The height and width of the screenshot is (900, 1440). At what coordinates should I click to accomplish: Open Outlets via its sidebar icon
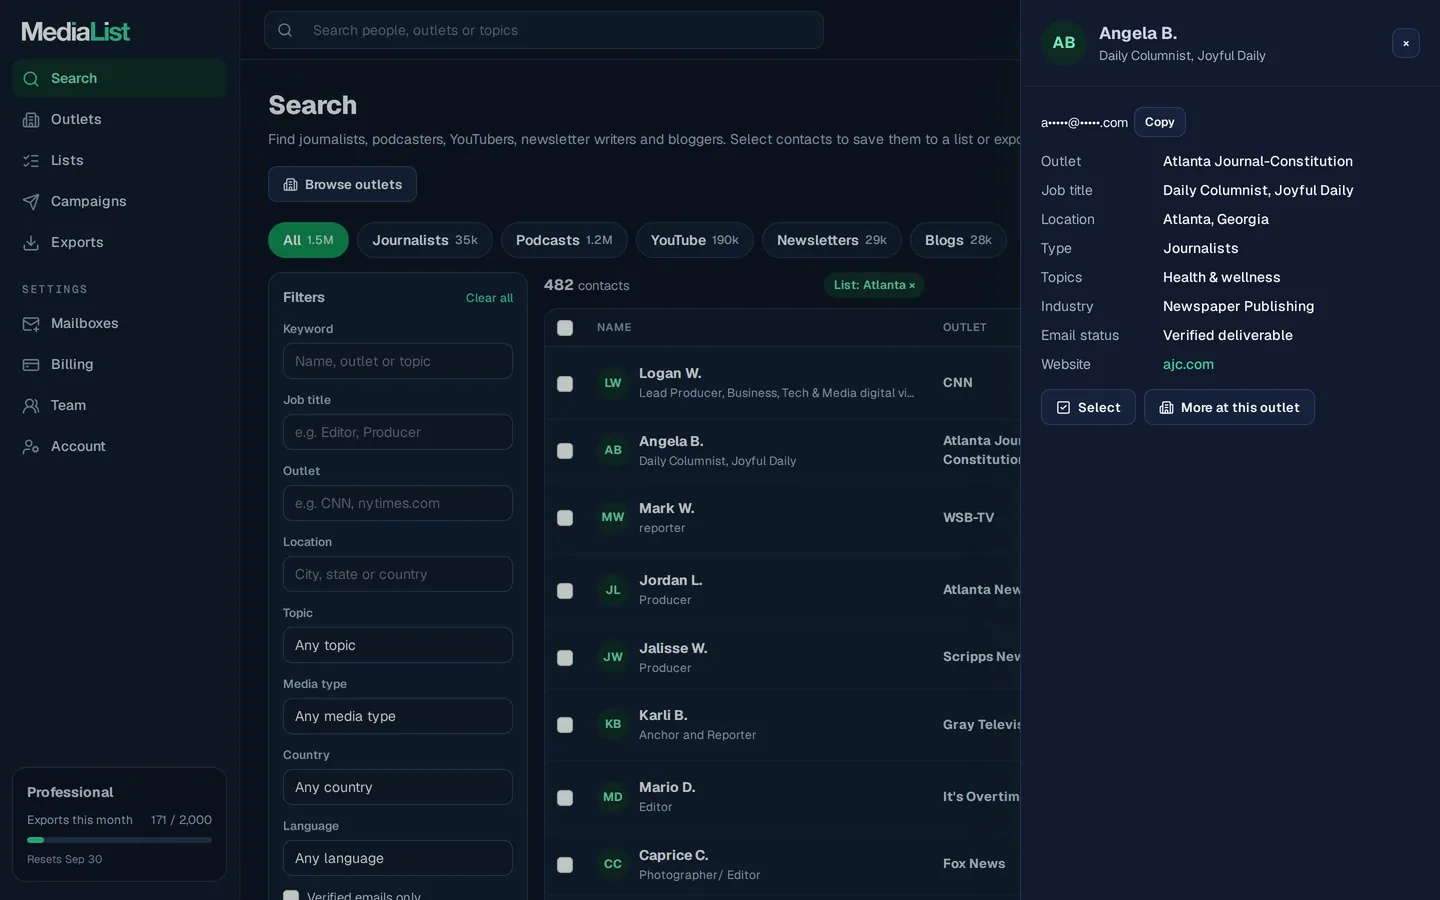click(31, 120)
